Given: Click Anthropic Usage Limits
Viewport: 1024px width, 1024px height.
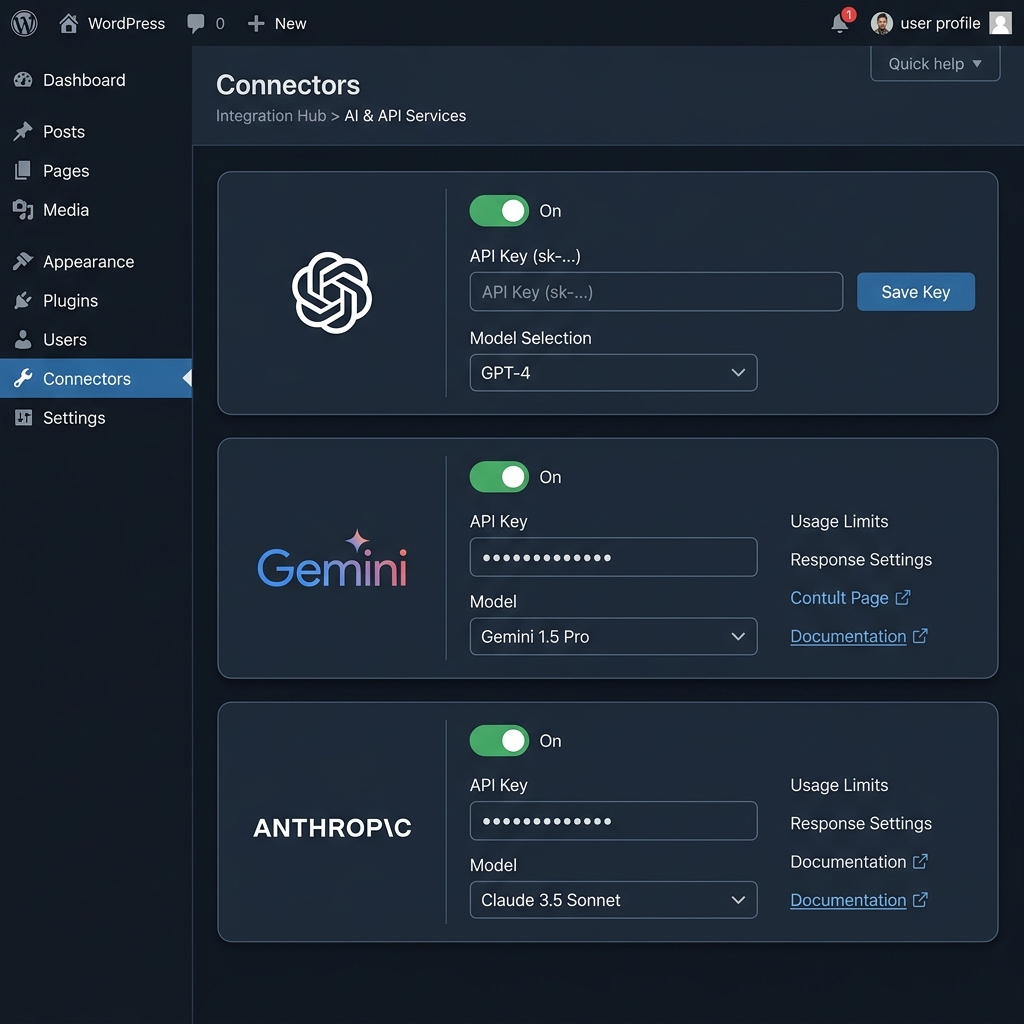Looking at the screenshot, I should (839, 785).
